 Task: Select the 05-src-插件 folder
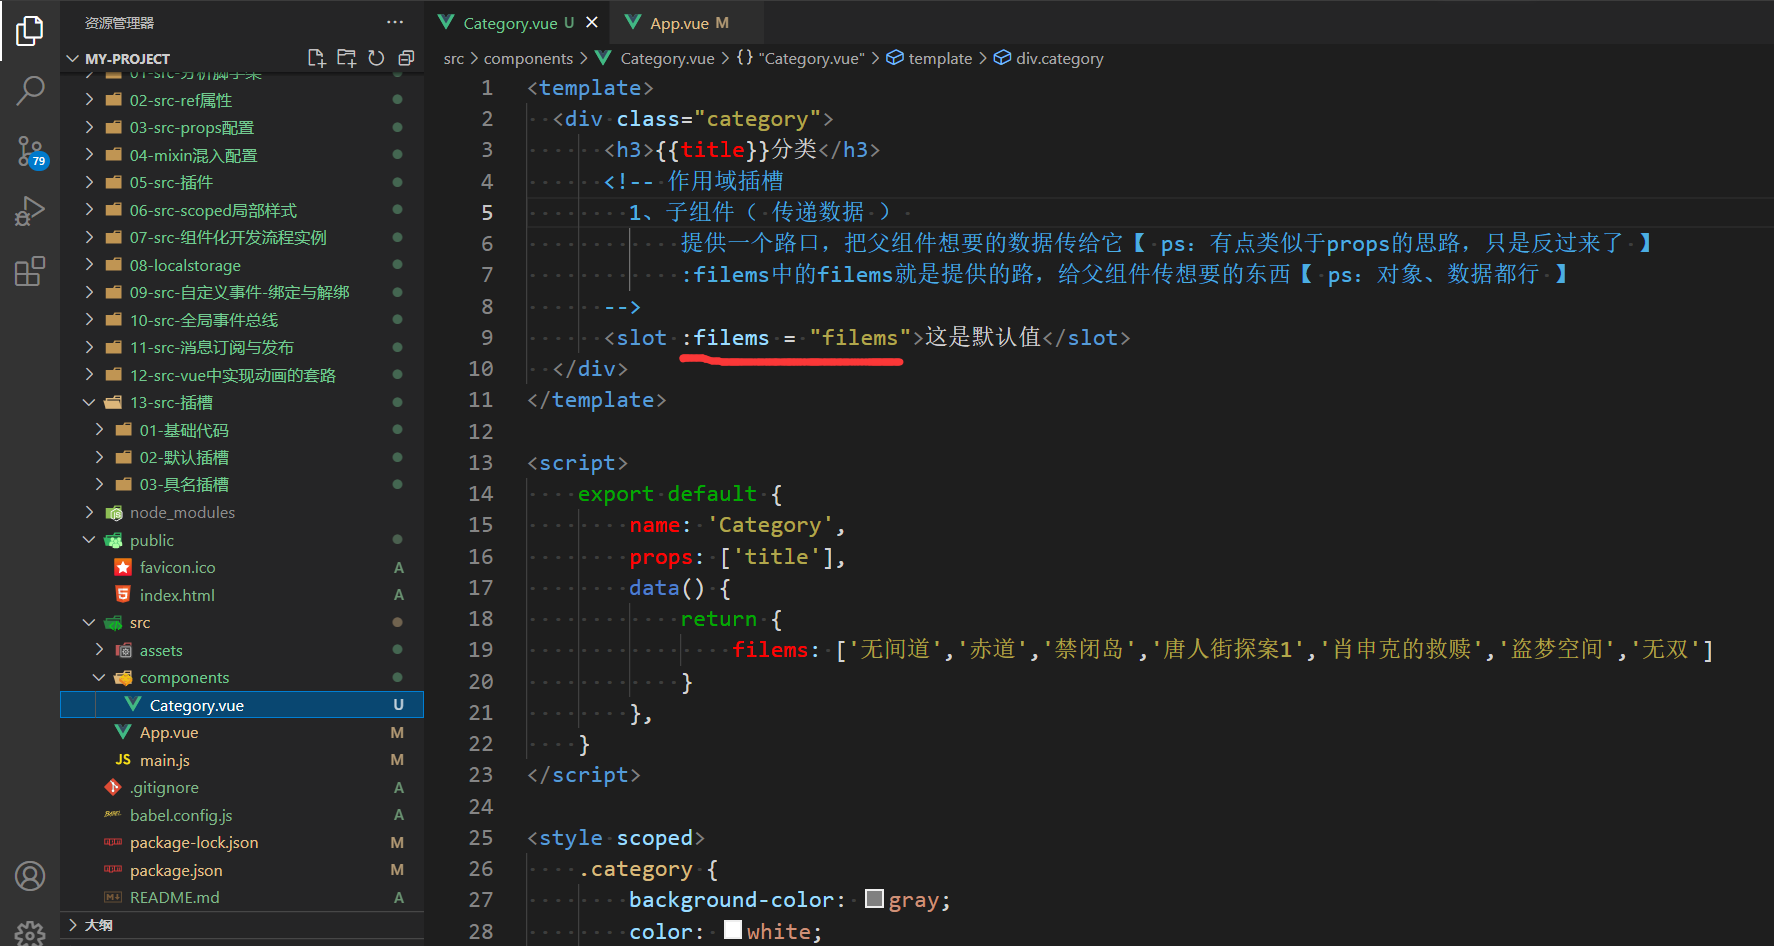242,182
